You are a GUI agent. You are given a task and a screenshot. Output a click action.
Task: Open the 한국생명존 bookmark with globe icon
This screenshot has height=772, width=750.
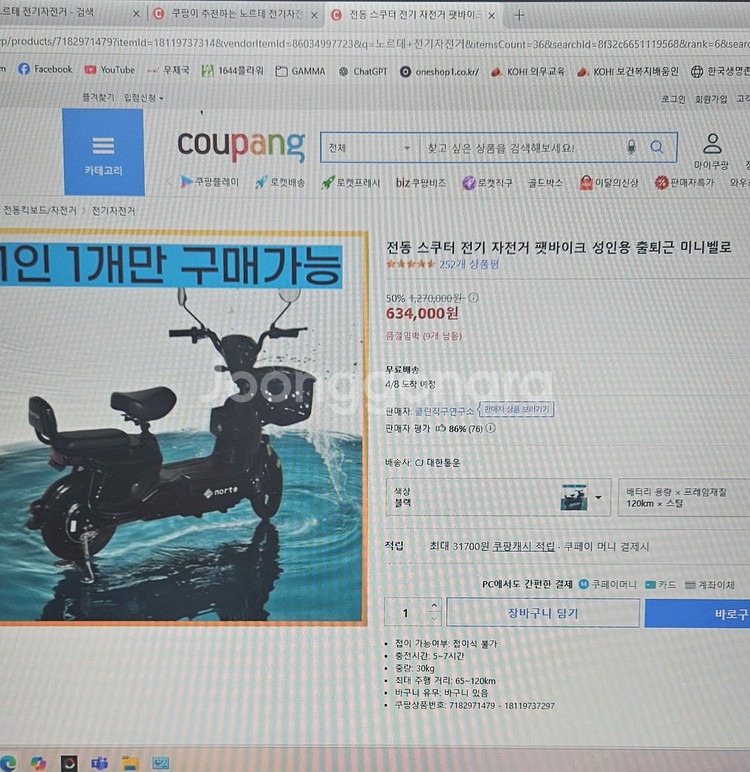click(720, 71)
